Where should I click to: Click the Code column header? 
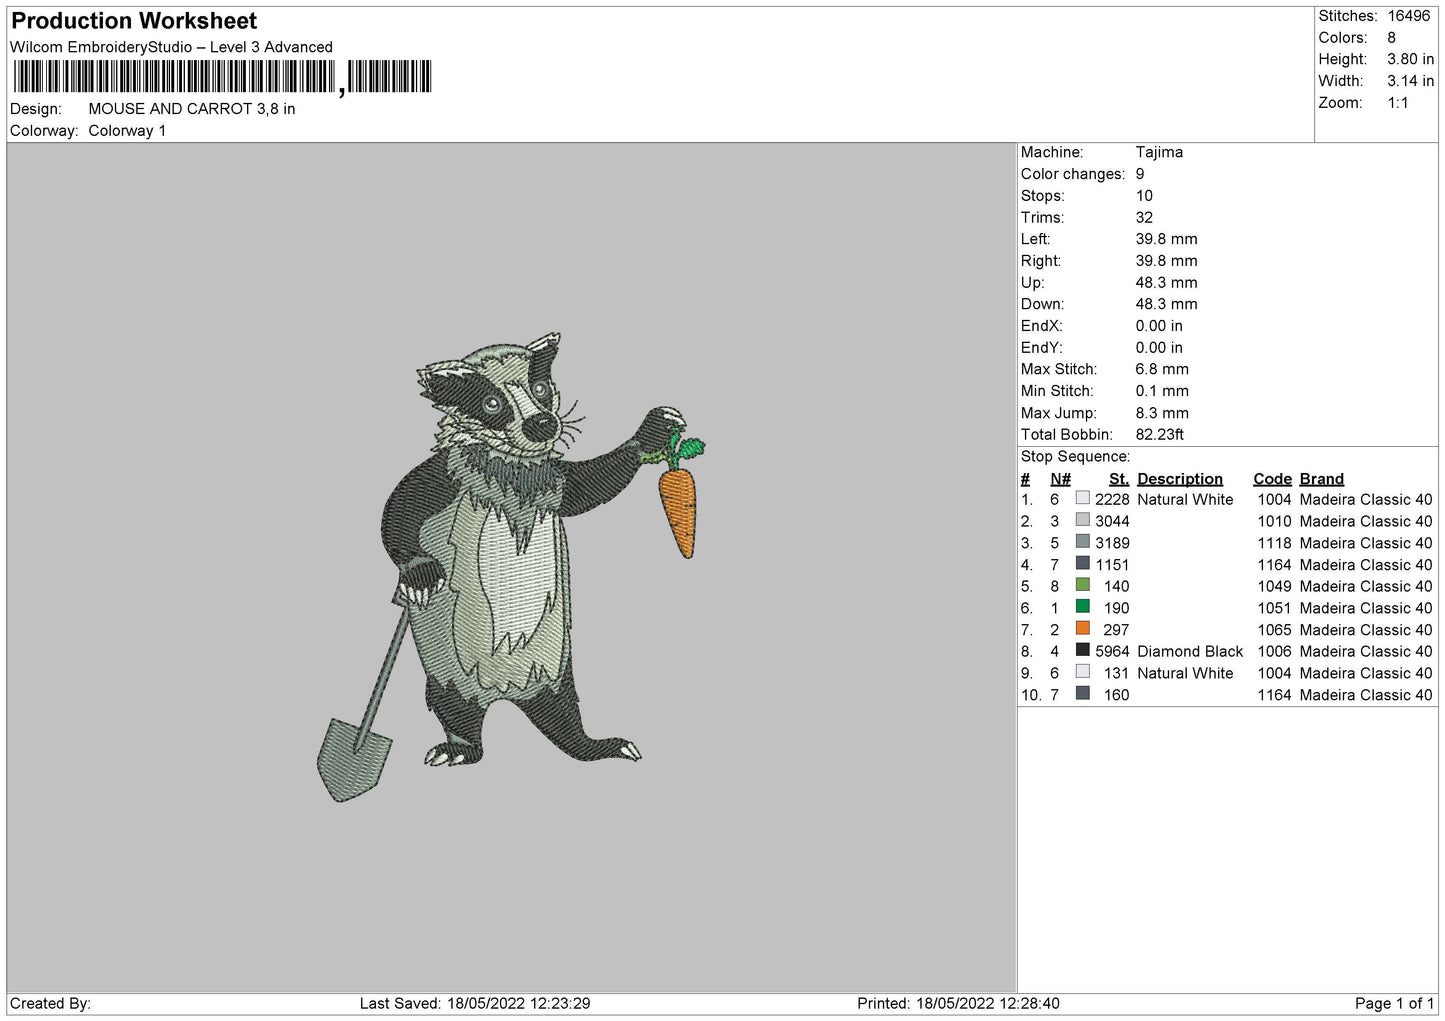1272,479
